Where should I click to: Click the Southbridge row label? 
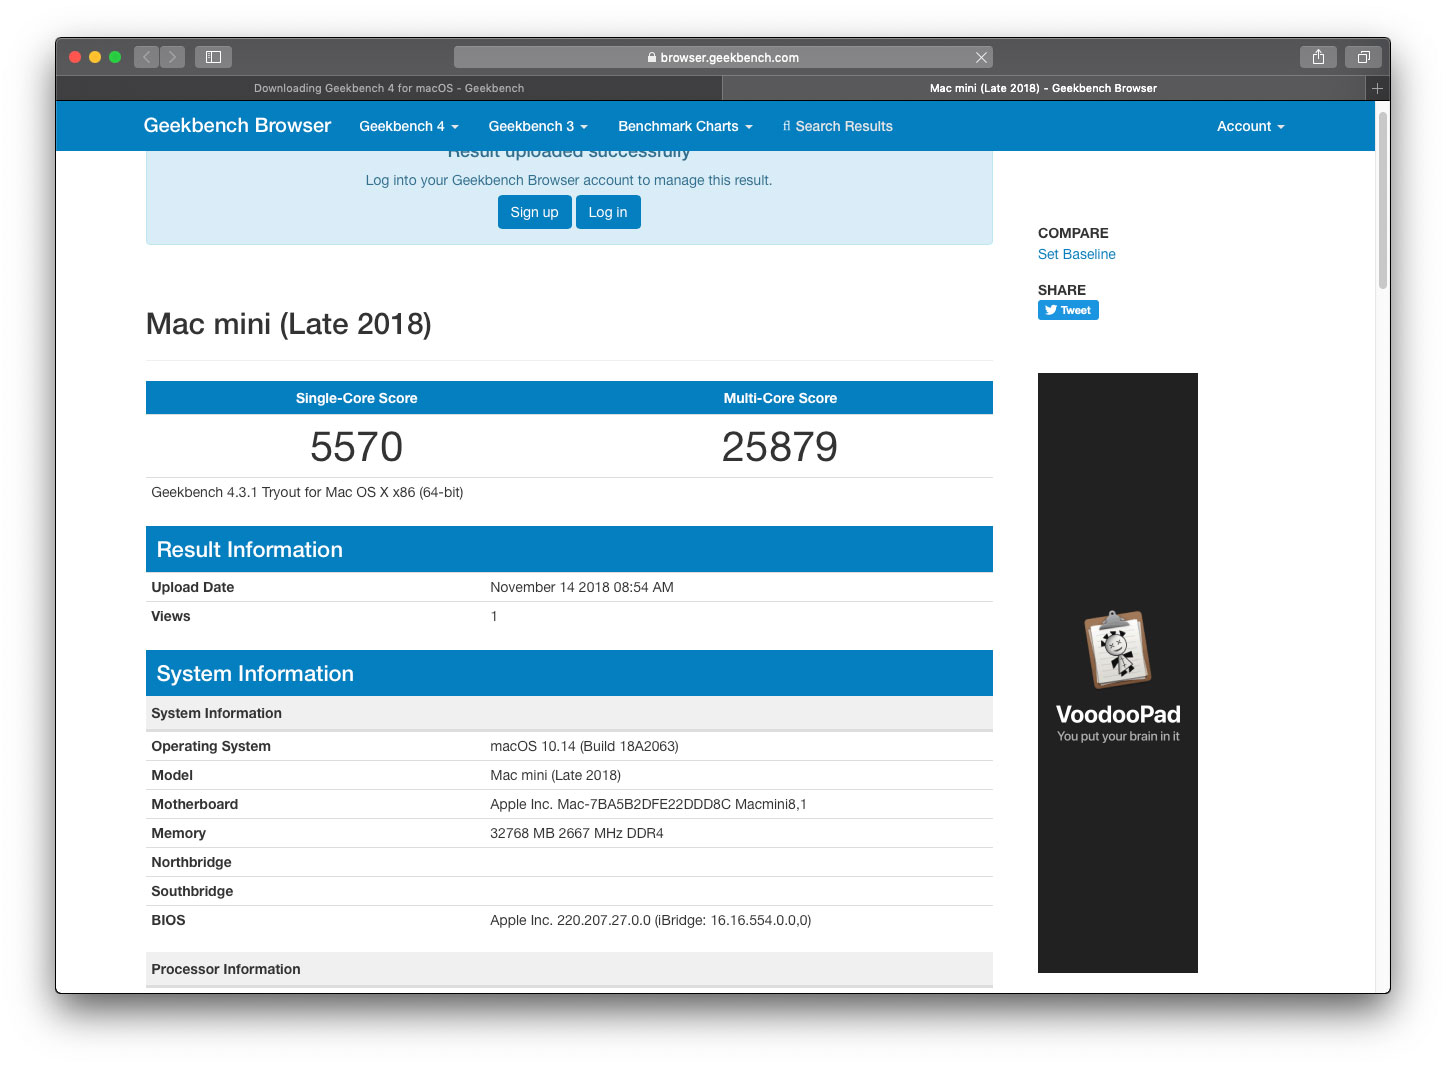click(192, 891)
